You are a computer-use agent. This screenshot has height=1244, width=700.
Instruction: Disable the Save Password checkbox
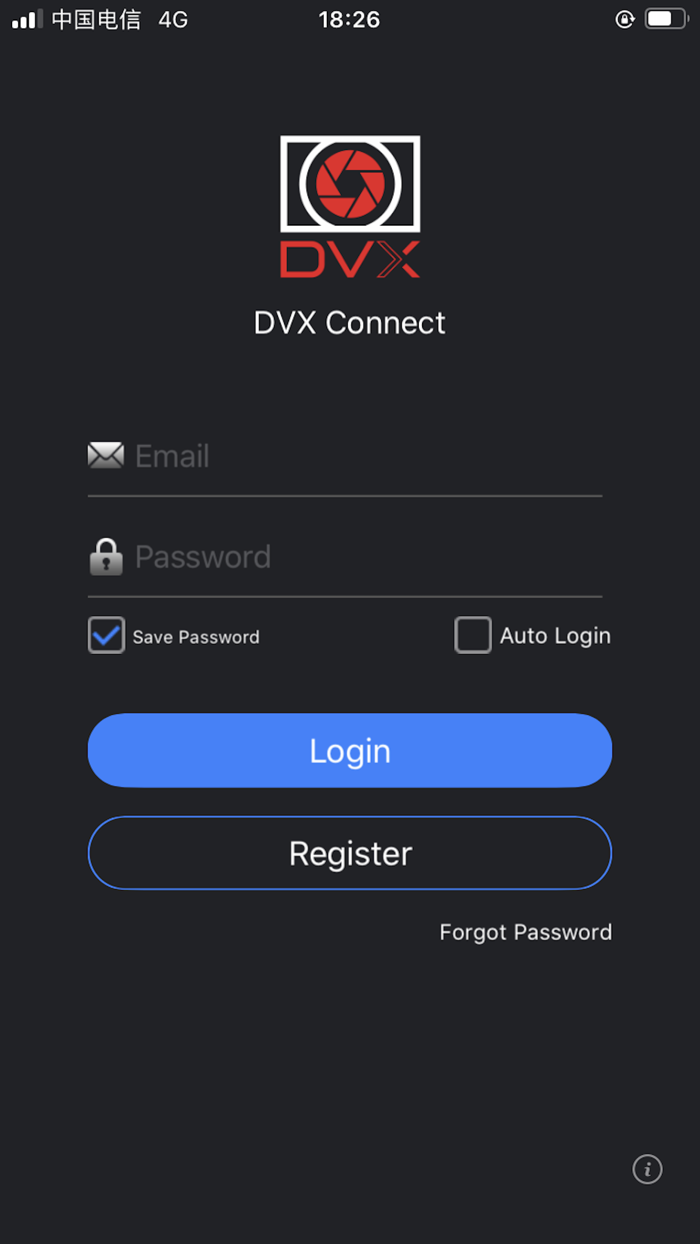(x=106, y=635)
